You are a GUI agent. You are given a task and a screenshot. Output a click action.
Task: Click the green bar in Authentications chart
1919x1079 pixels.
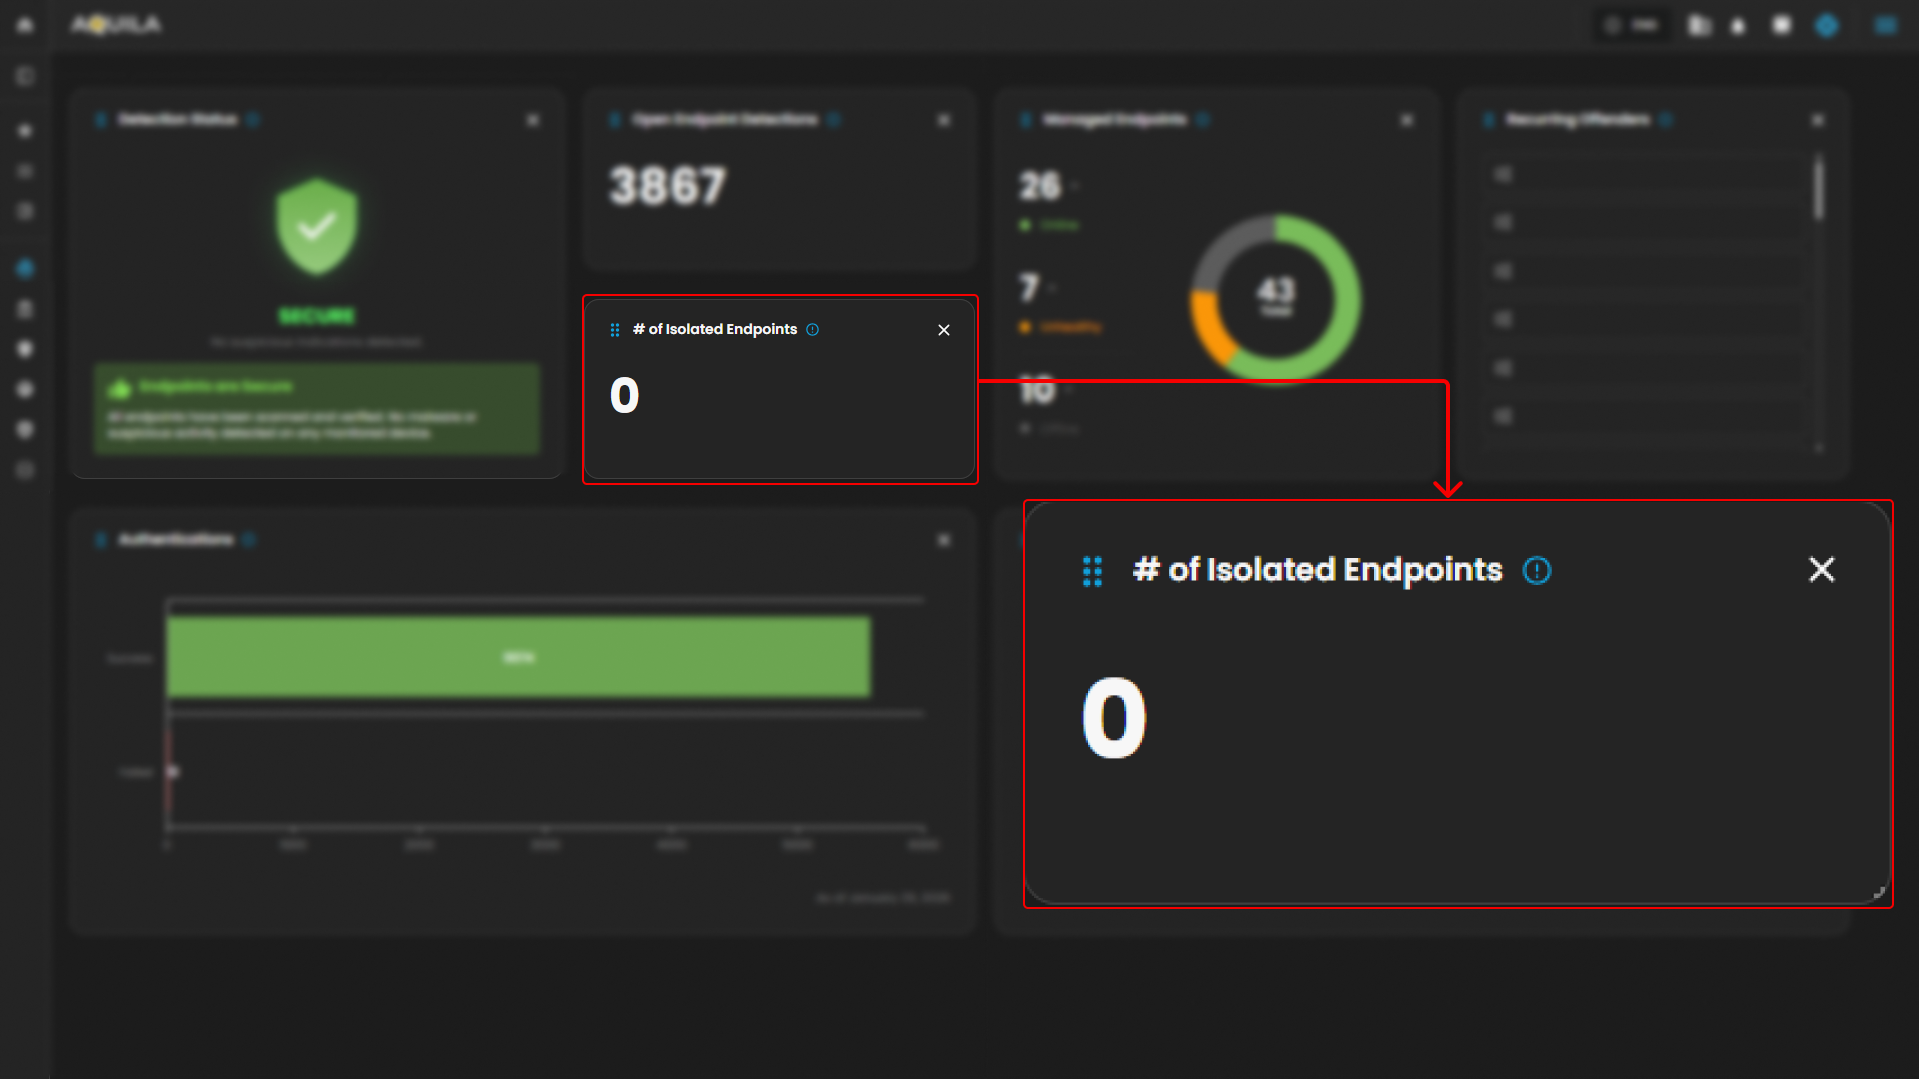(x=518, y=657)
